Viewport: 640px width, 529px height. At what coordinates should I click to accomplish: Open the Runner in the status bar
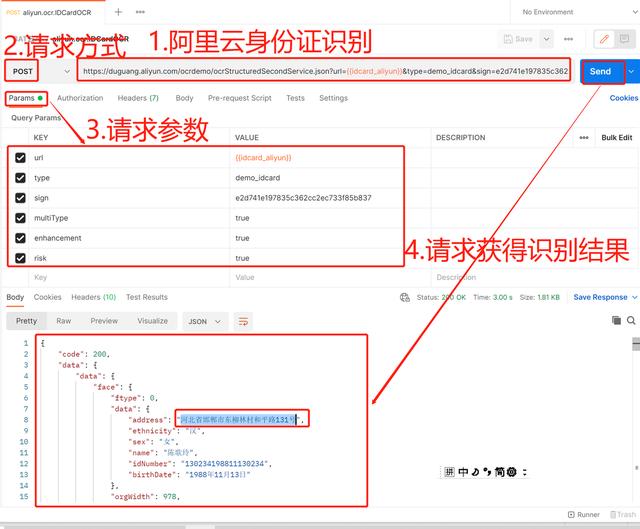[584, 515]
